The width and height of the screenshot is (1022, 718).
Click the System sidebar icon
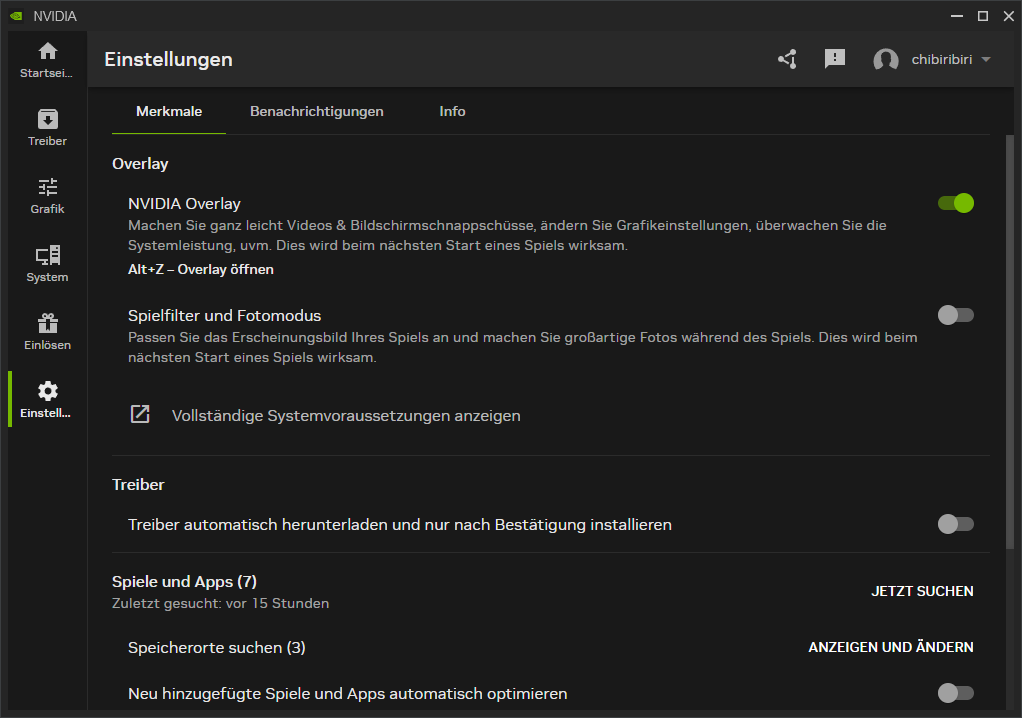pyautogui.click(x=47, y=262)
